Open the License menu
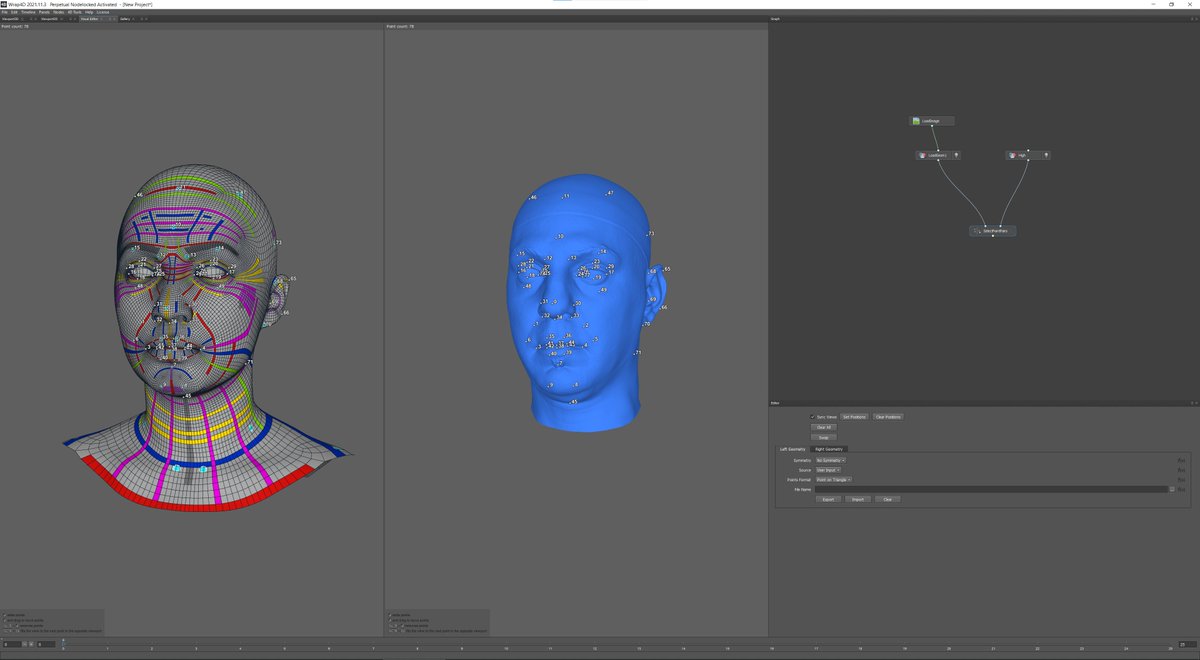The image size is (1200, 660). [103, 12]
